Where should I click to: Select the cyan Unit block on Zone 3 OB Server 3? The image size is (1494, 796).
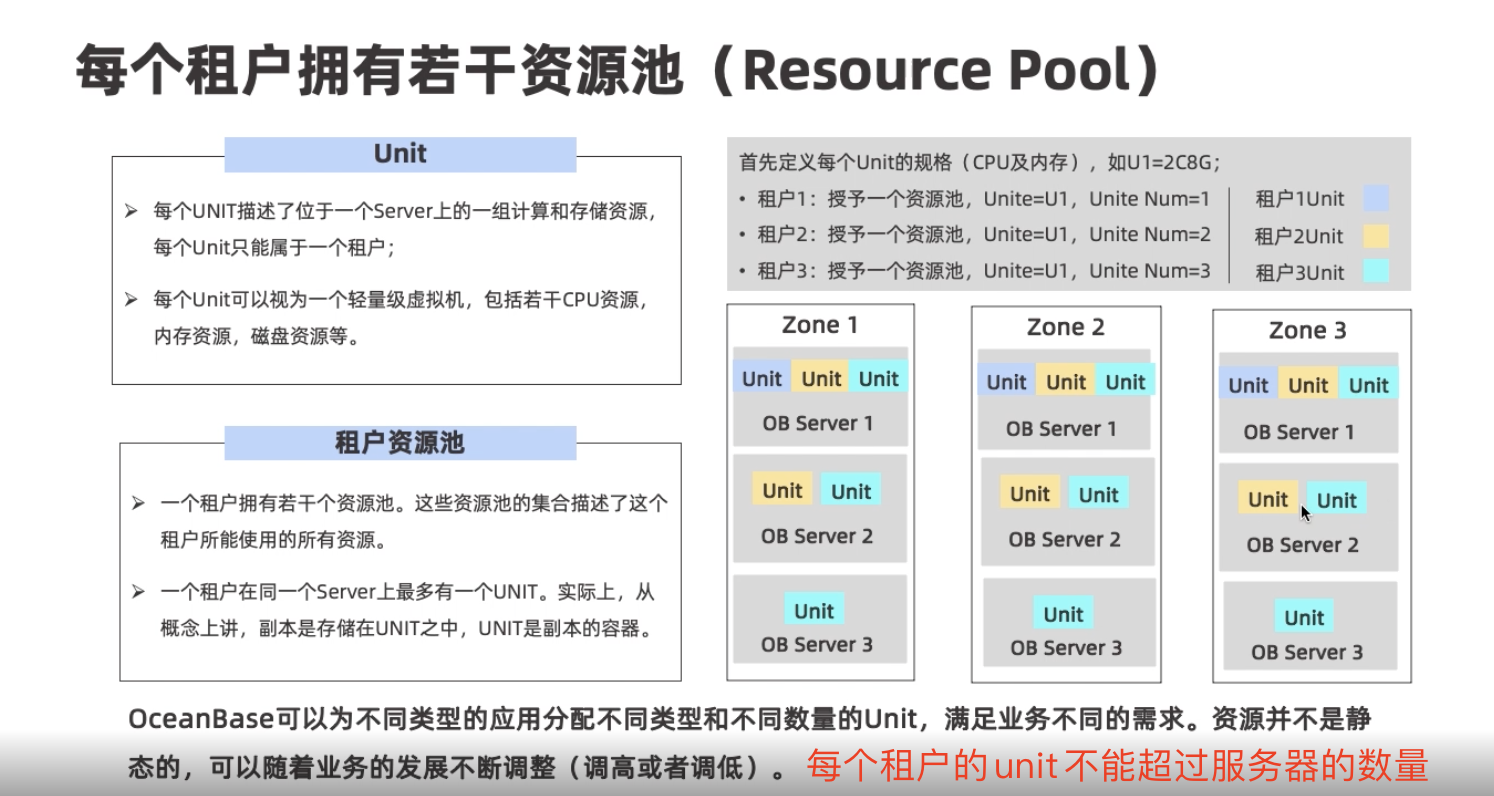pyautogui.click(x=1303, y=617)
